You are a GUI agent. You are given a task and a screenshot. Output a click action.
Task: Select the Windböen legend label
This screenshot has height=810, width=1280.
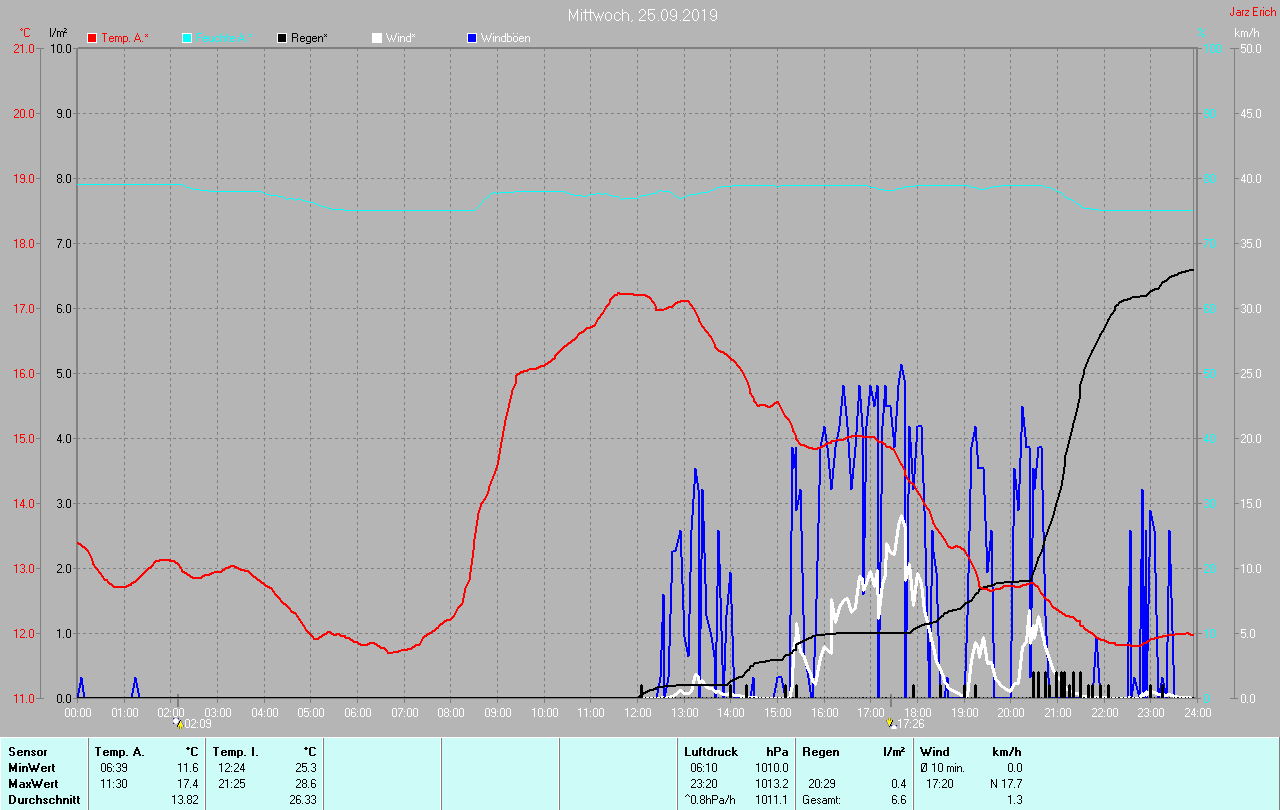click(506, 38)
